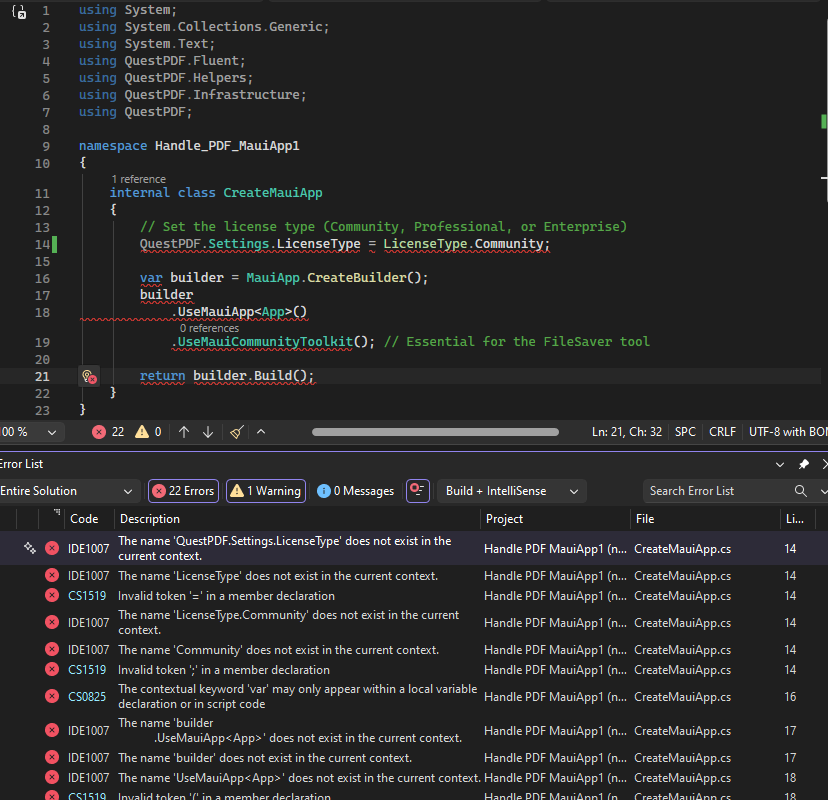828x800 pixels.
Task: Open the CS0825 error code link
Action: [87, 697]
